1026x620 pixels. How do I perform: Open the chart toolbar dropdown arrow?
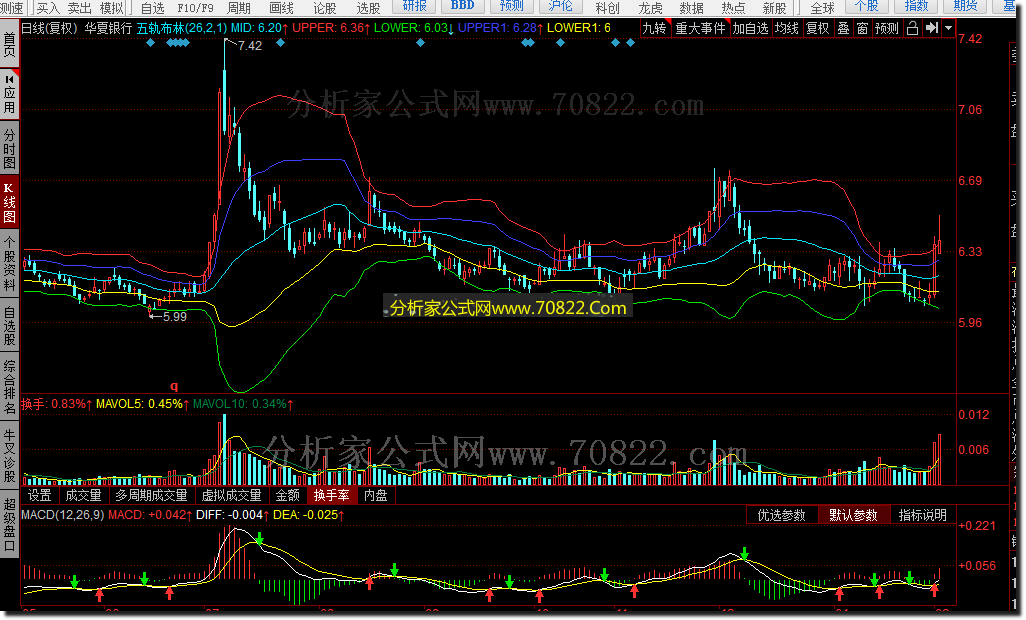point(948,28)
